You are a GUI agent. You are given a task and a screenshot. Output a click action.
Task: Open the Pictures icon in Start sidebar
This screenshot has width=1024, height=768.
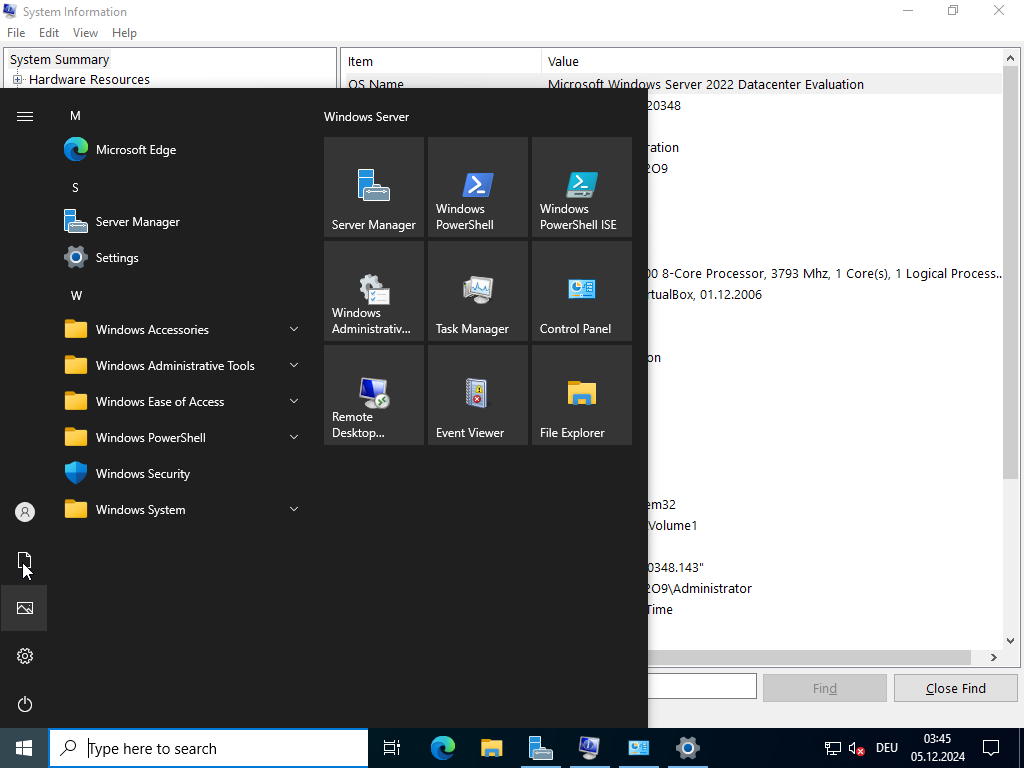click(x=25, y=608)
